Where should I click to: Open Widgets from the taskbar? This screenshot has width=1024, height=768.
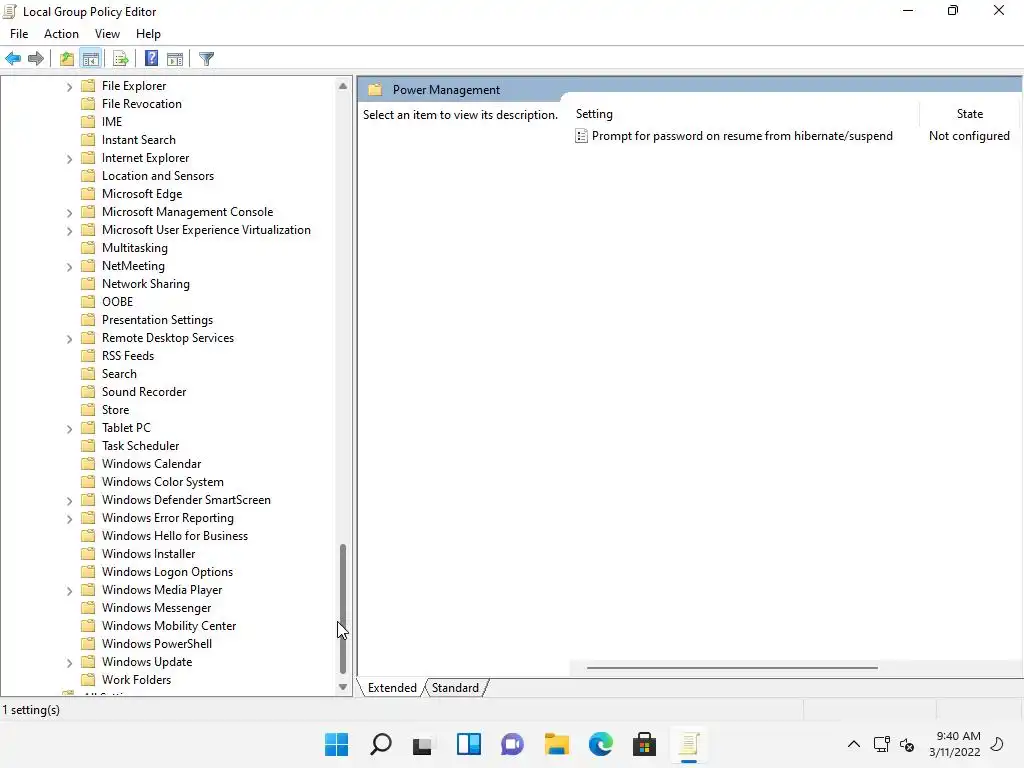click(469, 744)
